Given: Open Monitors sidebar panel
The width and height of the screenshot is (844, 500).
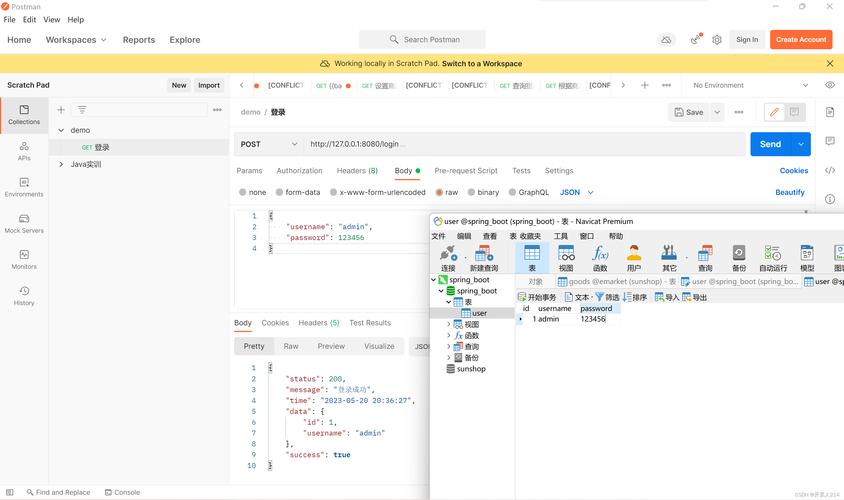Looking at the screenshot, I should pyautogui.click(x=24, y=259).
